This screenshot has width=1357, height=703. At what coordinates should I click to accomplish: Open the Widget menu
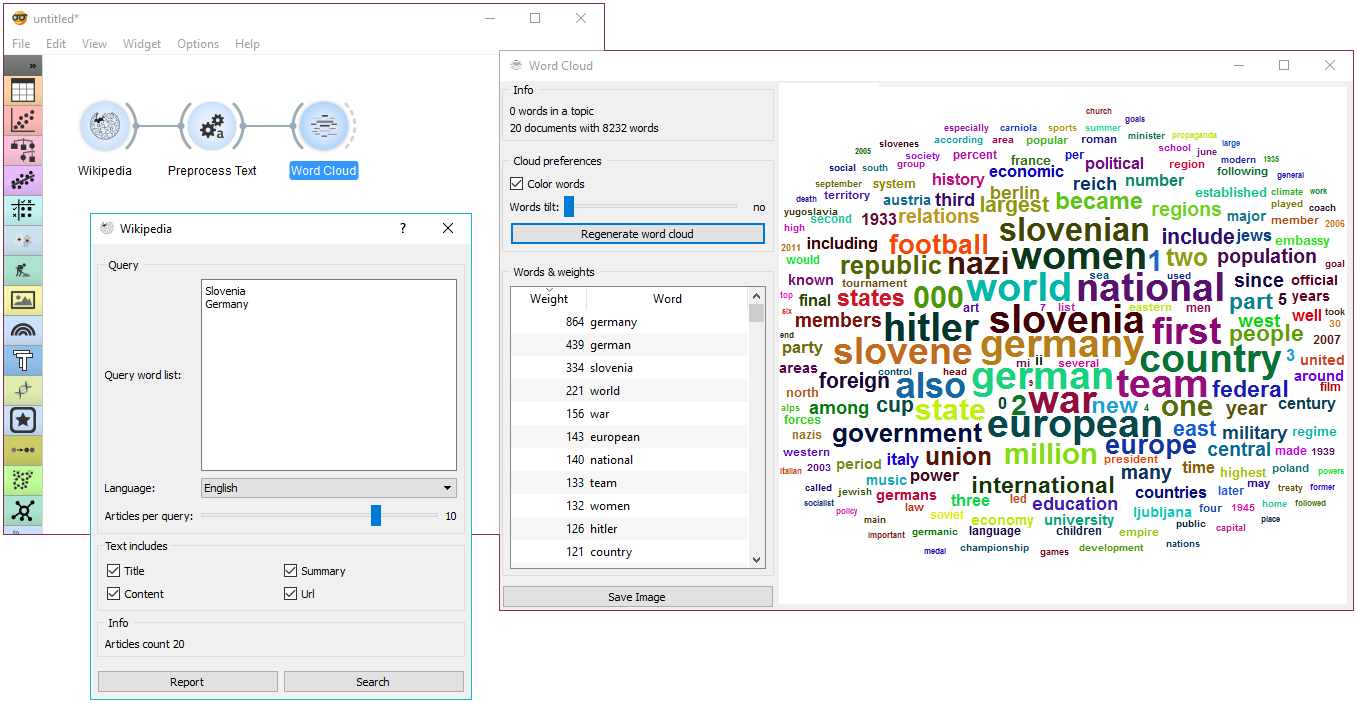(x=142, y=44)
